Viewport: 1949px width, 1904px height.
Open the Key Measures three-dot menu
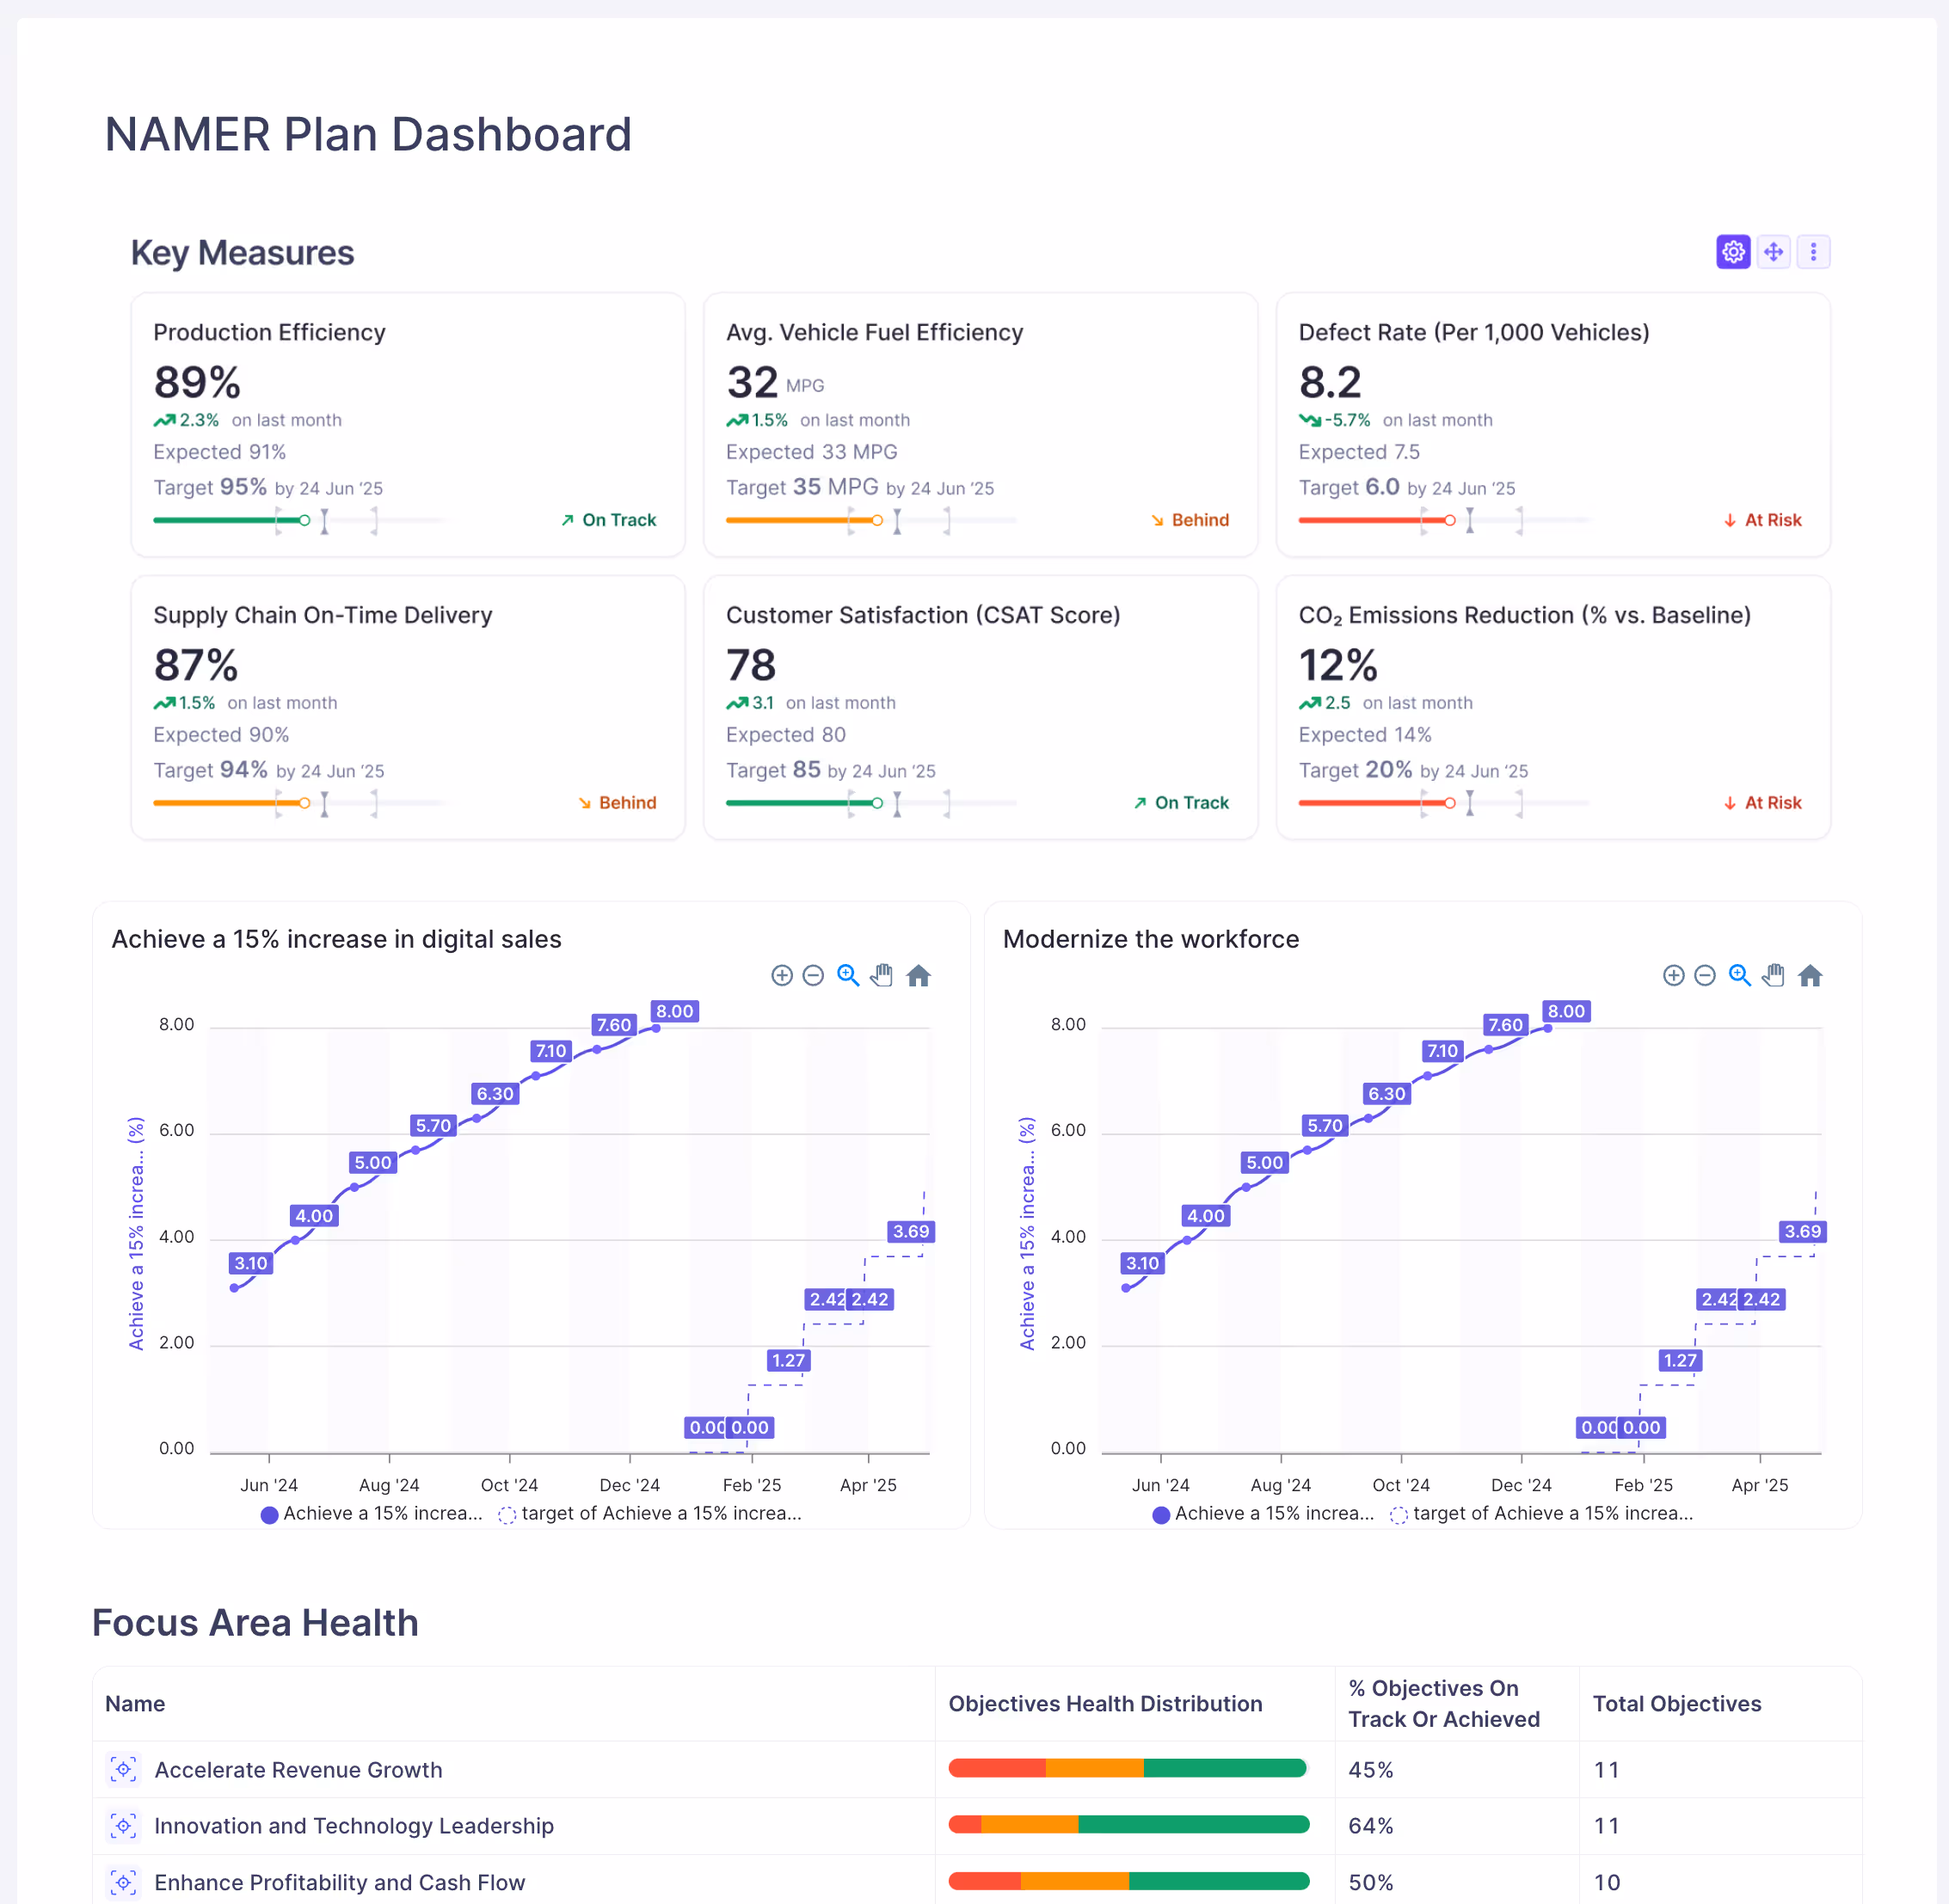coord(1813,252)
